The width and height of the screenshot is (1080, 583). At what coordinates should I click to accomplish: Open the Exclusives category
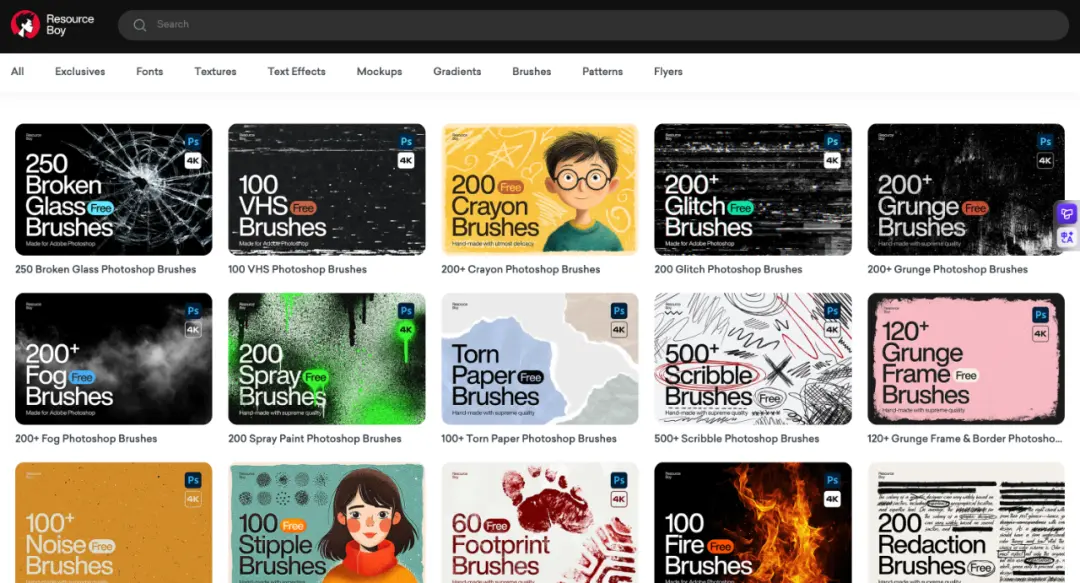click(x=80, y=71)
